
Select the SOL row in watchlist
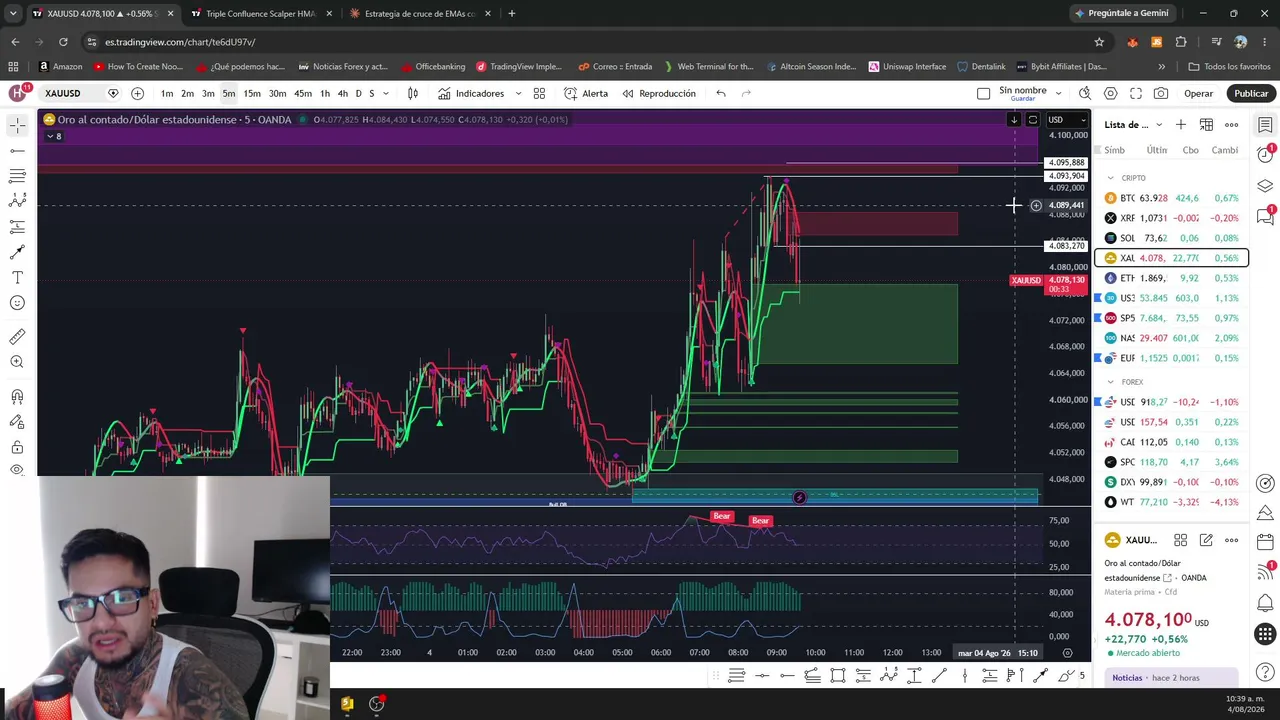point(1171,238)
